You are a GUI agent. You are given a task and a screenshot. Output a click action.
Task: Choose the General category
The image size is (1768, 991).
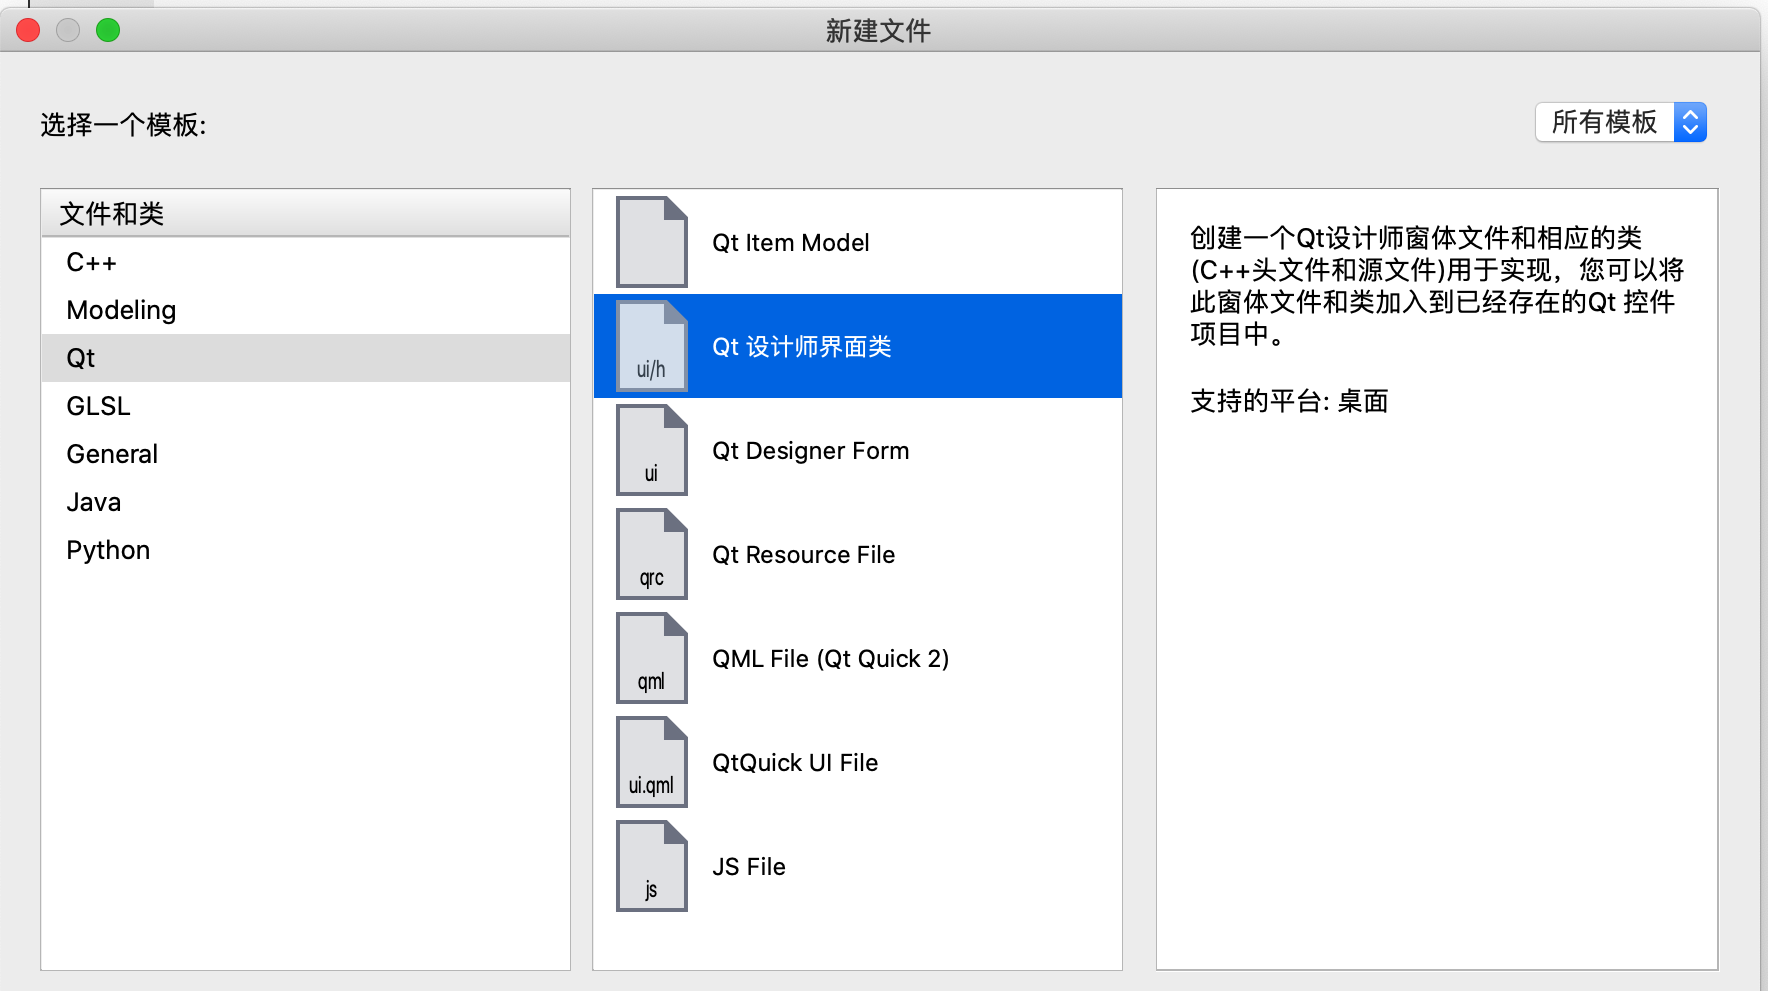pos(306,454)
